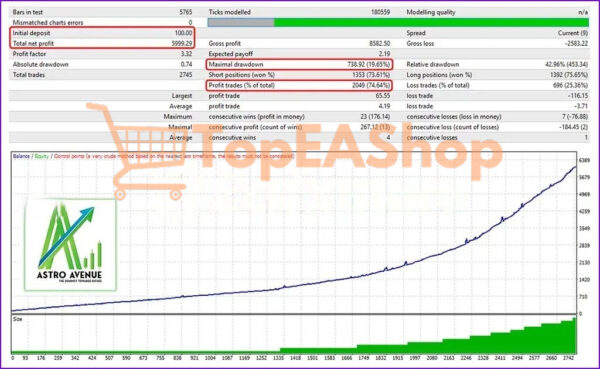Click the maximal drawdown value 738.92 (19.65%)

369,64
